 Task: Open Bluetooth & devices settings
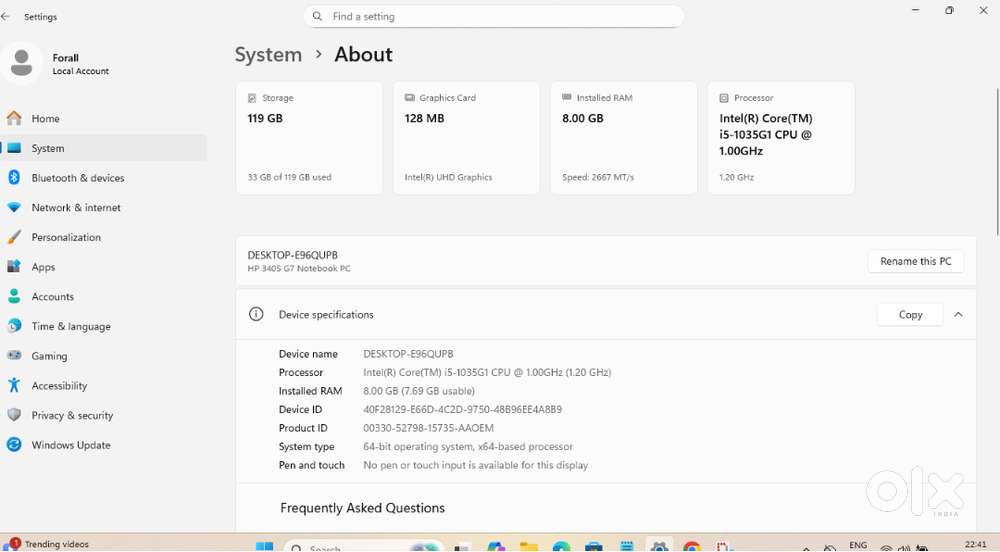(x=77, y=178)
